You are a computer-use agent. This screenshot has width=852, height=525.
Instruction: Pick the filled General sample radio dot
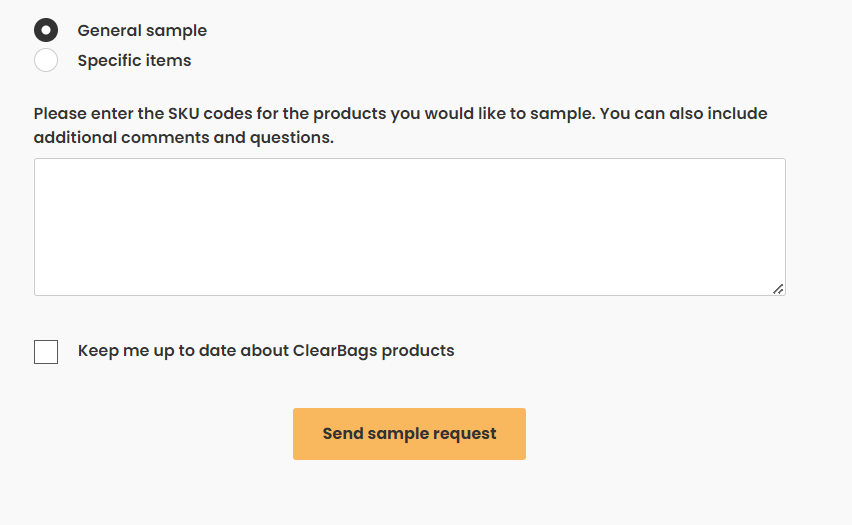tap(46, 30)
